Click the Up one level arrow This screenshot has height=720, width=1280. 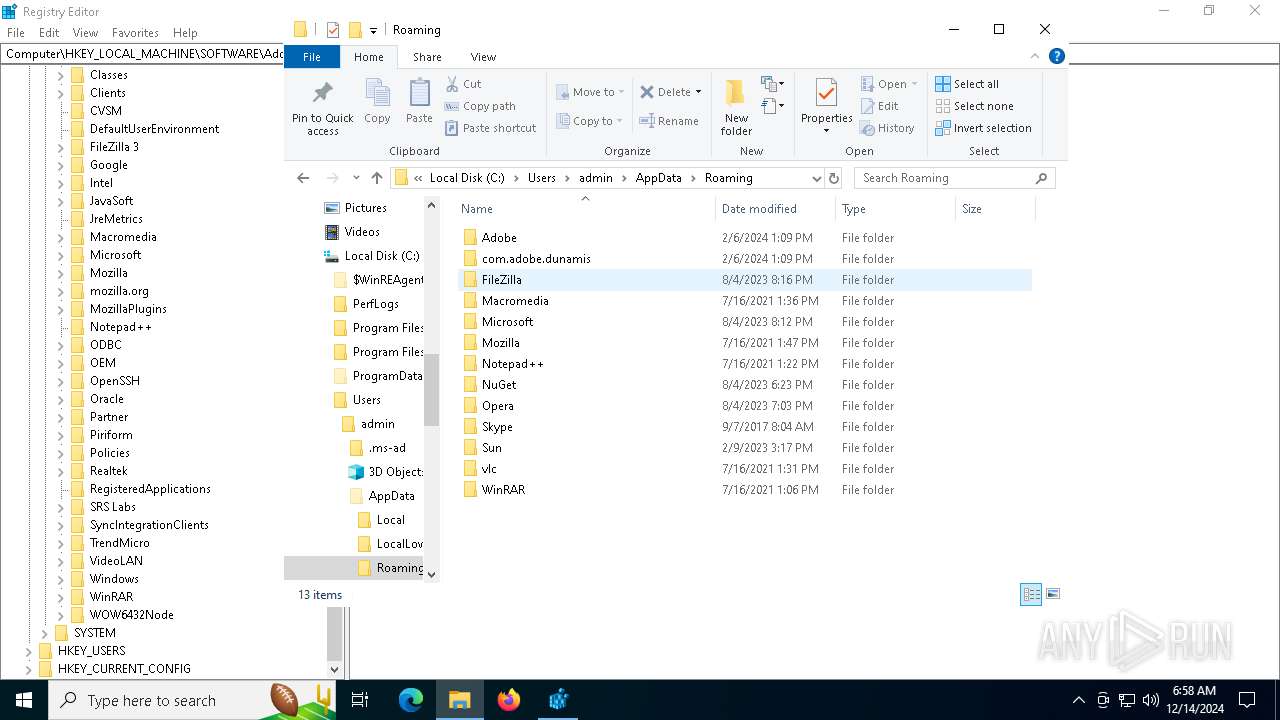point(376,178)
